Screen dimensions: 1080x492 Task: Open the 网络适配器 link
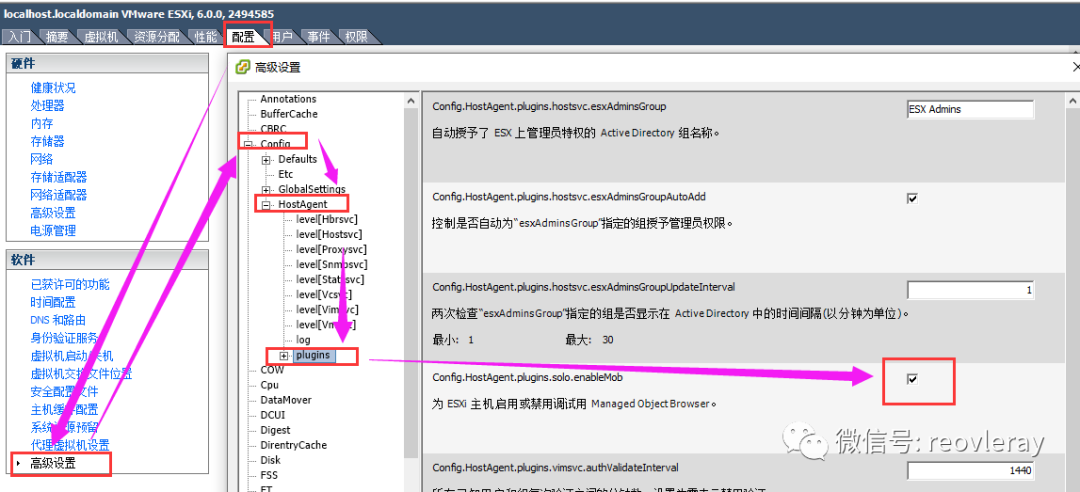pyautogui.click(x=59, y=195)
